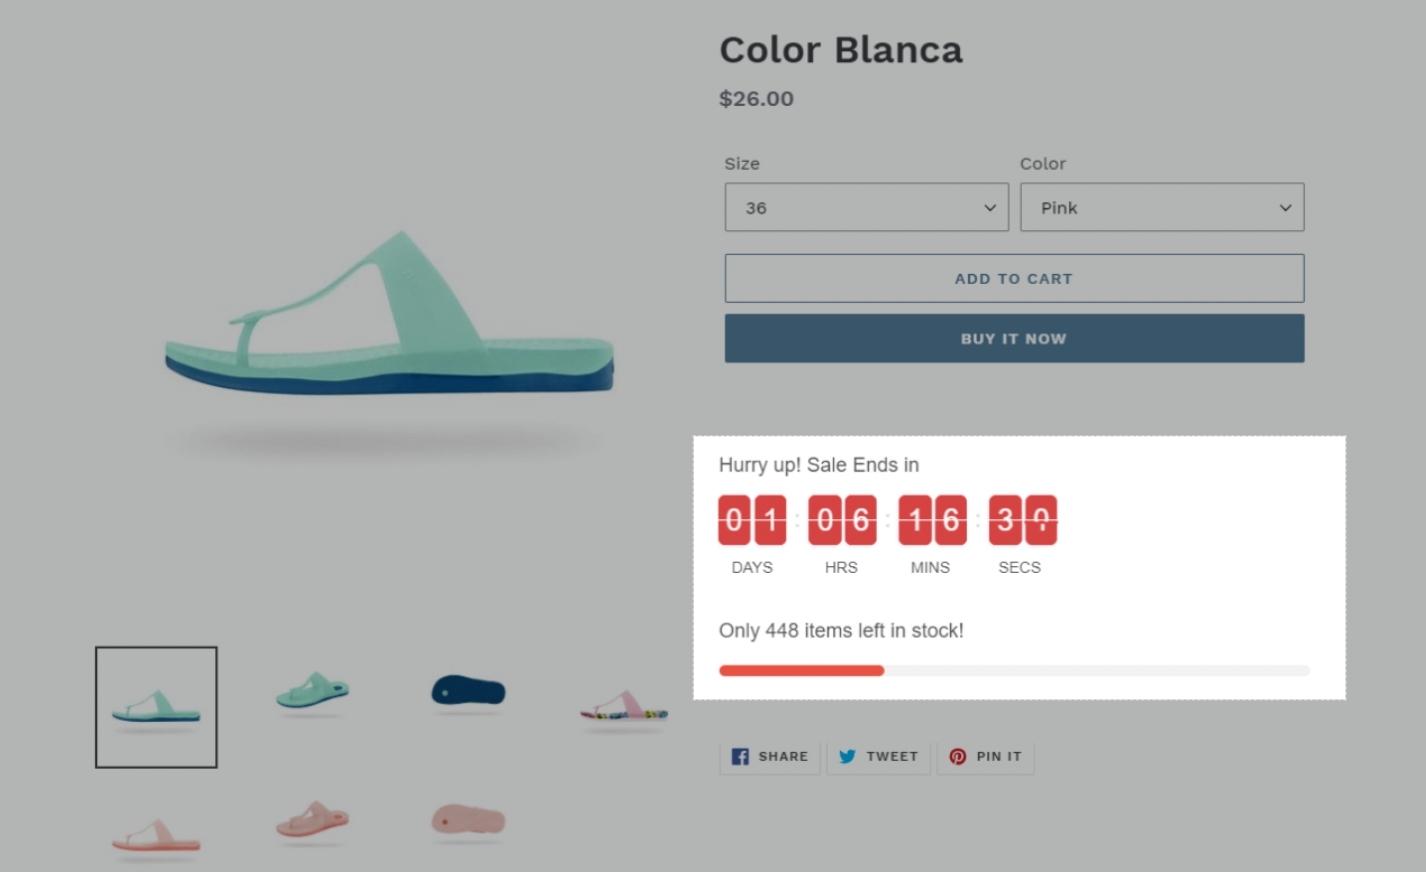Viewport: 1426px width, 872px height.
Task: Select the angled pink sandal thumbnail
Action: click(313, 820)
